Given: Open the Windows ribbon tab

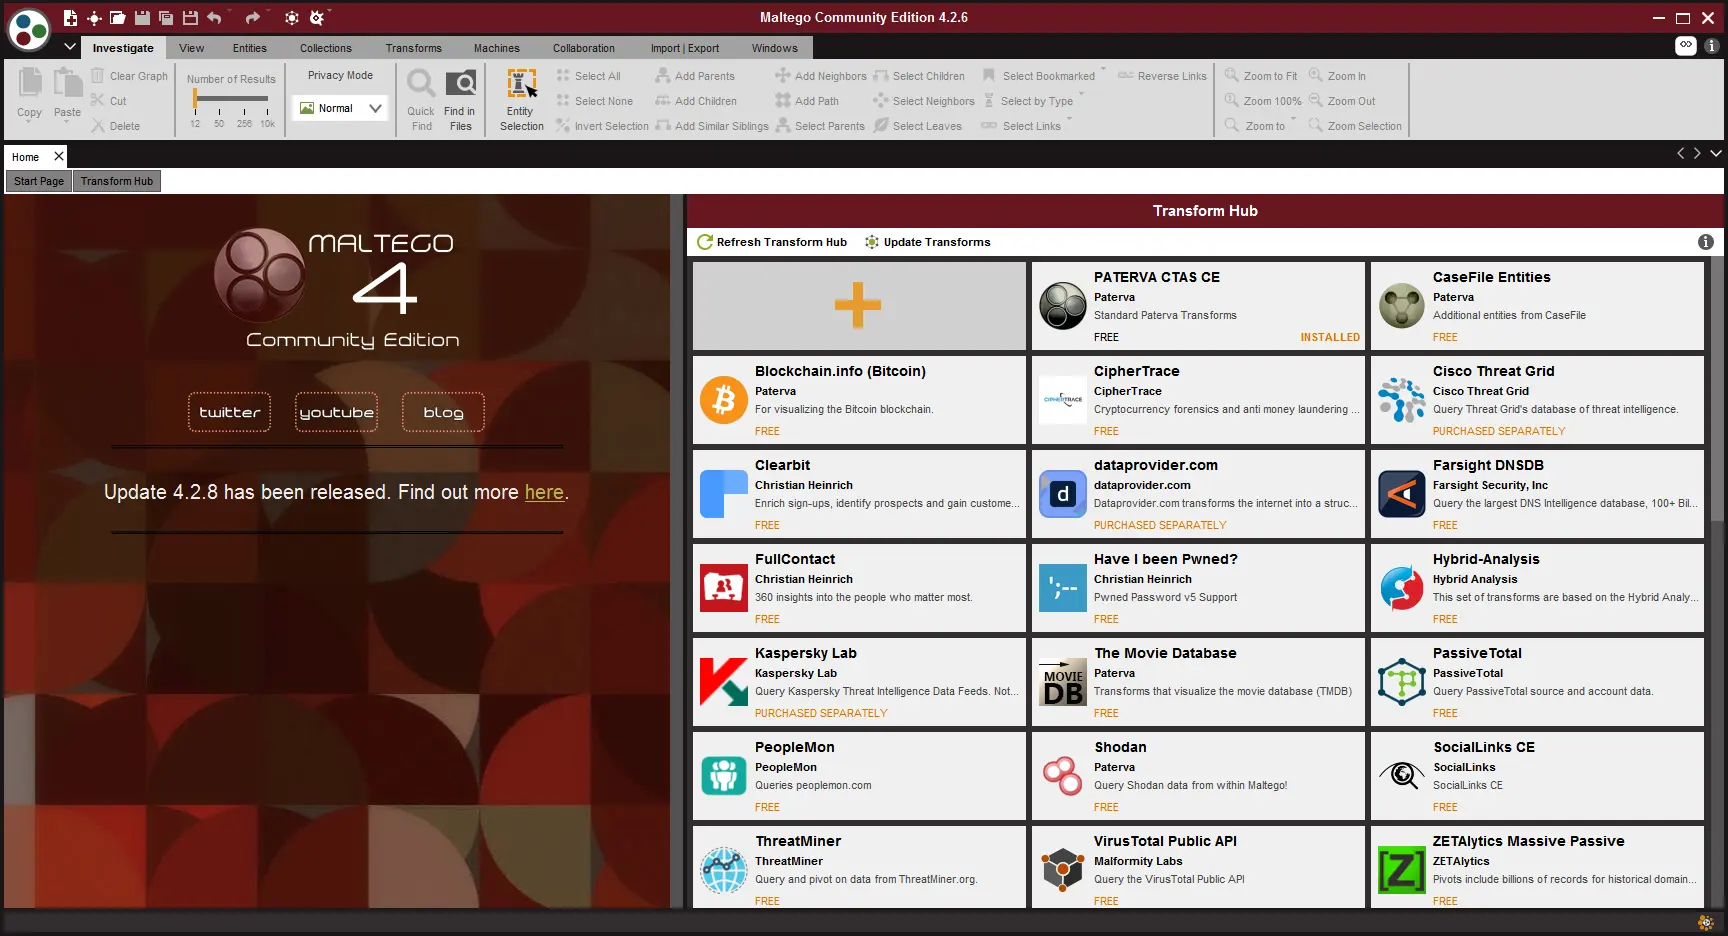Looking at the screenshot, I should 775,48.
